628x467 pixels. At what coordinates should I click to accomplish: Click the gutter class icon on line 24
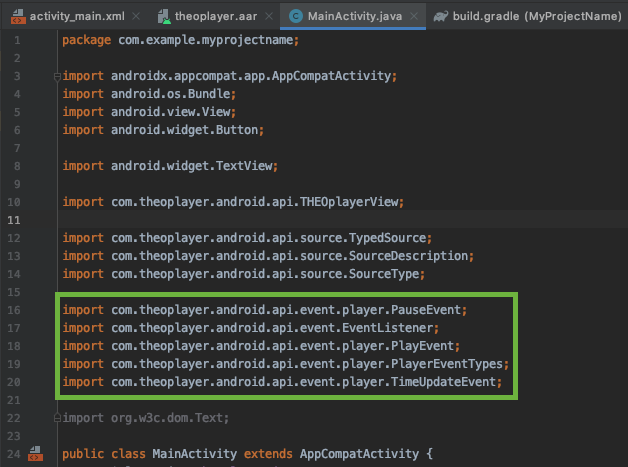coord(35,454)
